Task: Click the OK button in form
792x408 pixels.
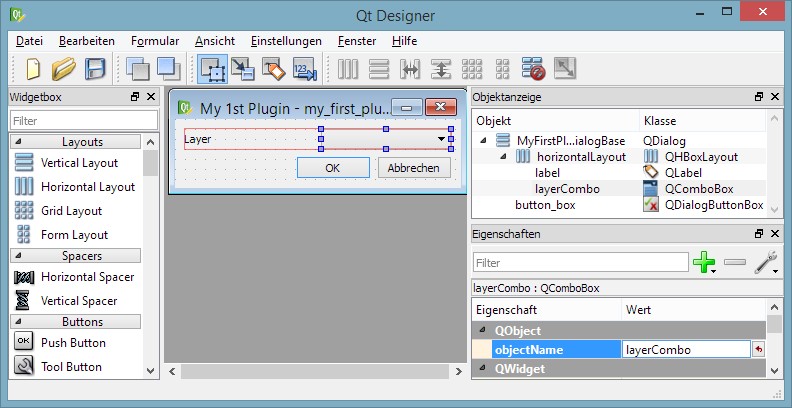Action: [x=333, y=168]
